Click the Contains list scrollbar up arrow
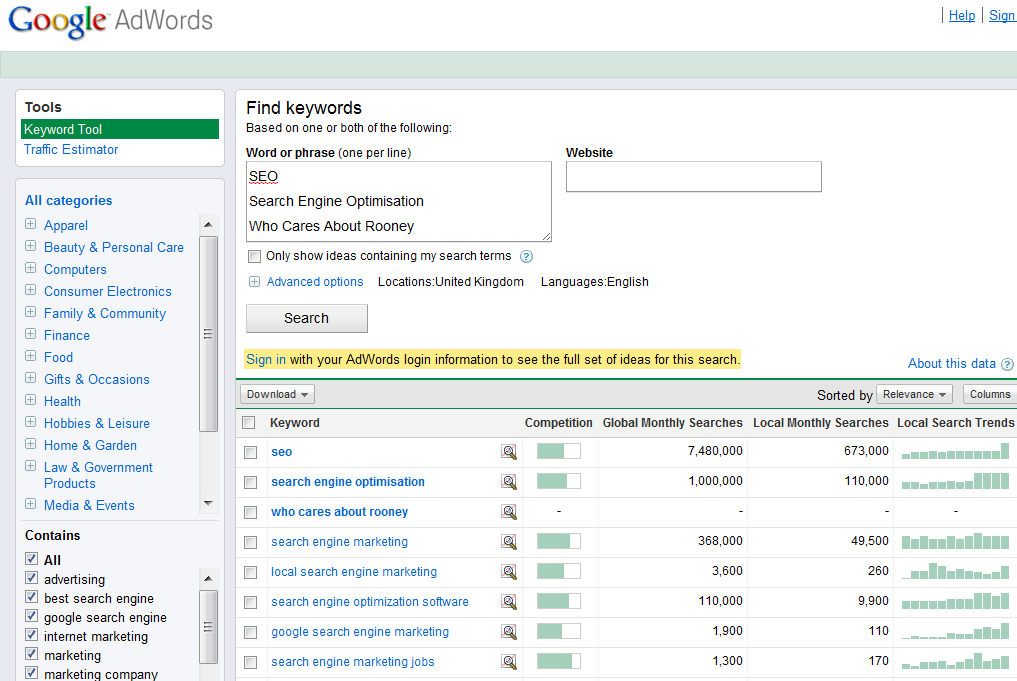 (208, 578)
